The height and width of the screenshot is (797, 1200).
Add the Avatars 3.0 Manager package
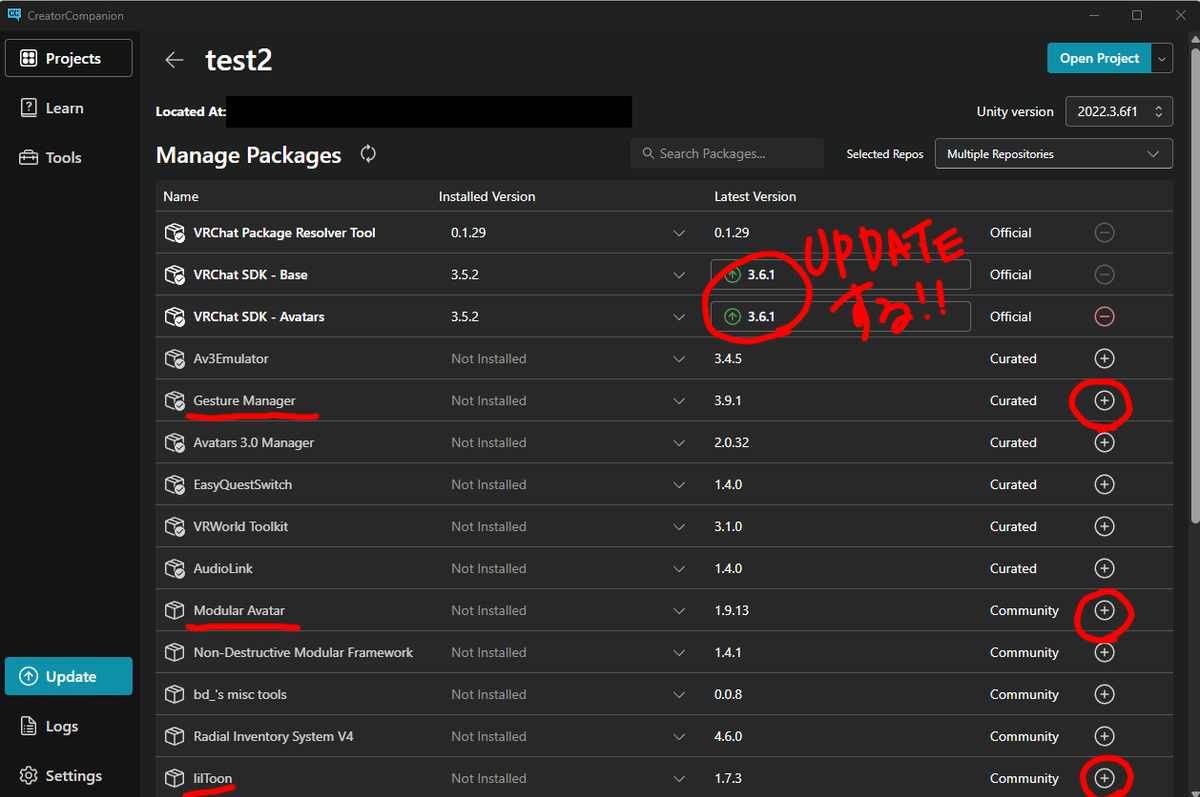(x=1104, y=442)
